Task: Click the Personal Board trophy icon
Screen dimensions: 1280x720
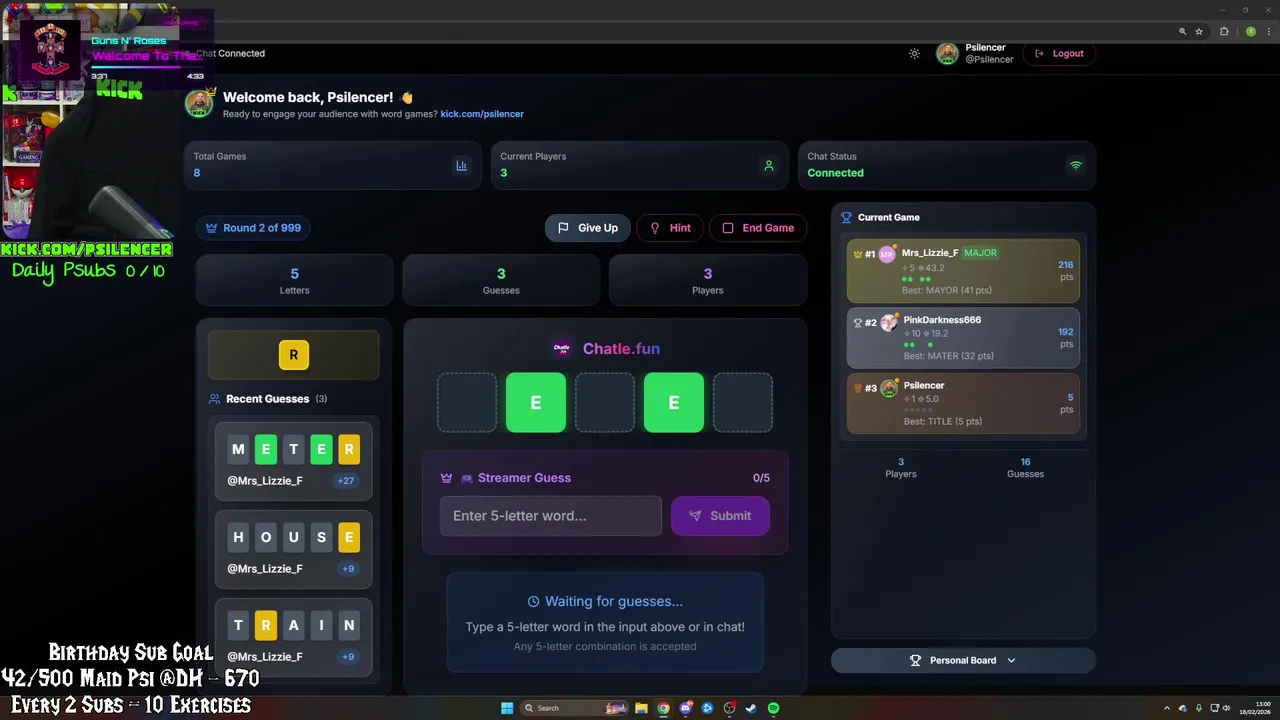Action: click(915, 660)
